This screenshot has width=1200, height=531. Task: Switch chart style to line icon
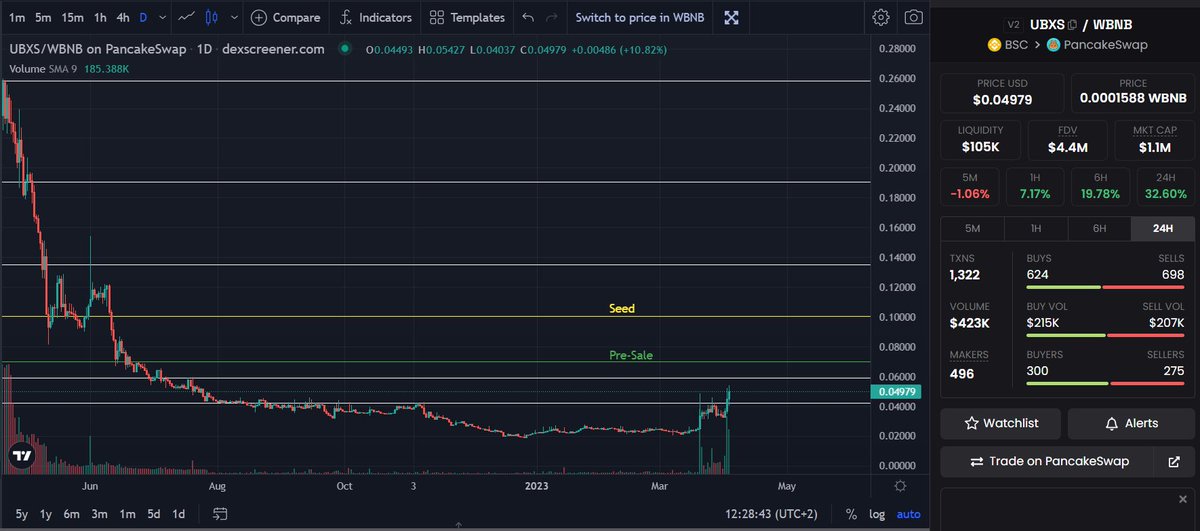pyautogui.click(x=185, y=17)
